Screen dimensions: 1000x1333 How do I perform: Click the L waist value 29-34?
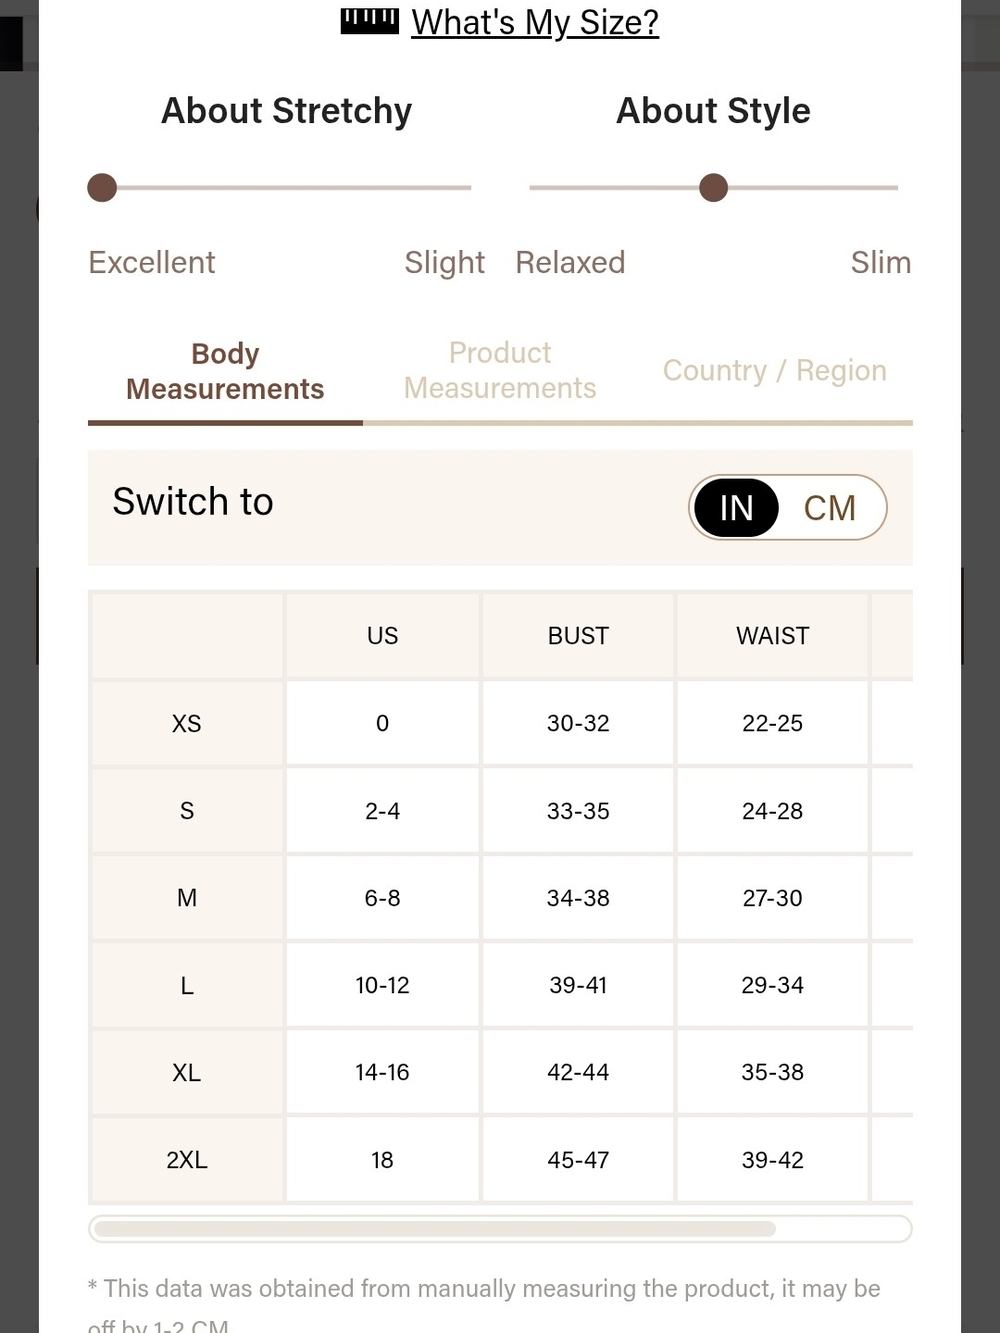pos(773,985)
